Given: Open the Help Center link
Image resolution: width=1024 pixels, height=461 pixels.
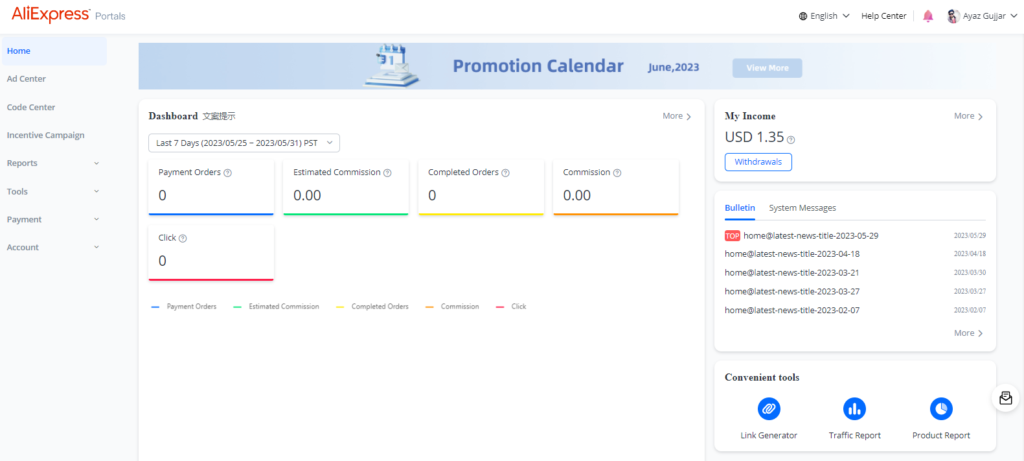Looking at the screenshot, I should click(x=884, y=16).
